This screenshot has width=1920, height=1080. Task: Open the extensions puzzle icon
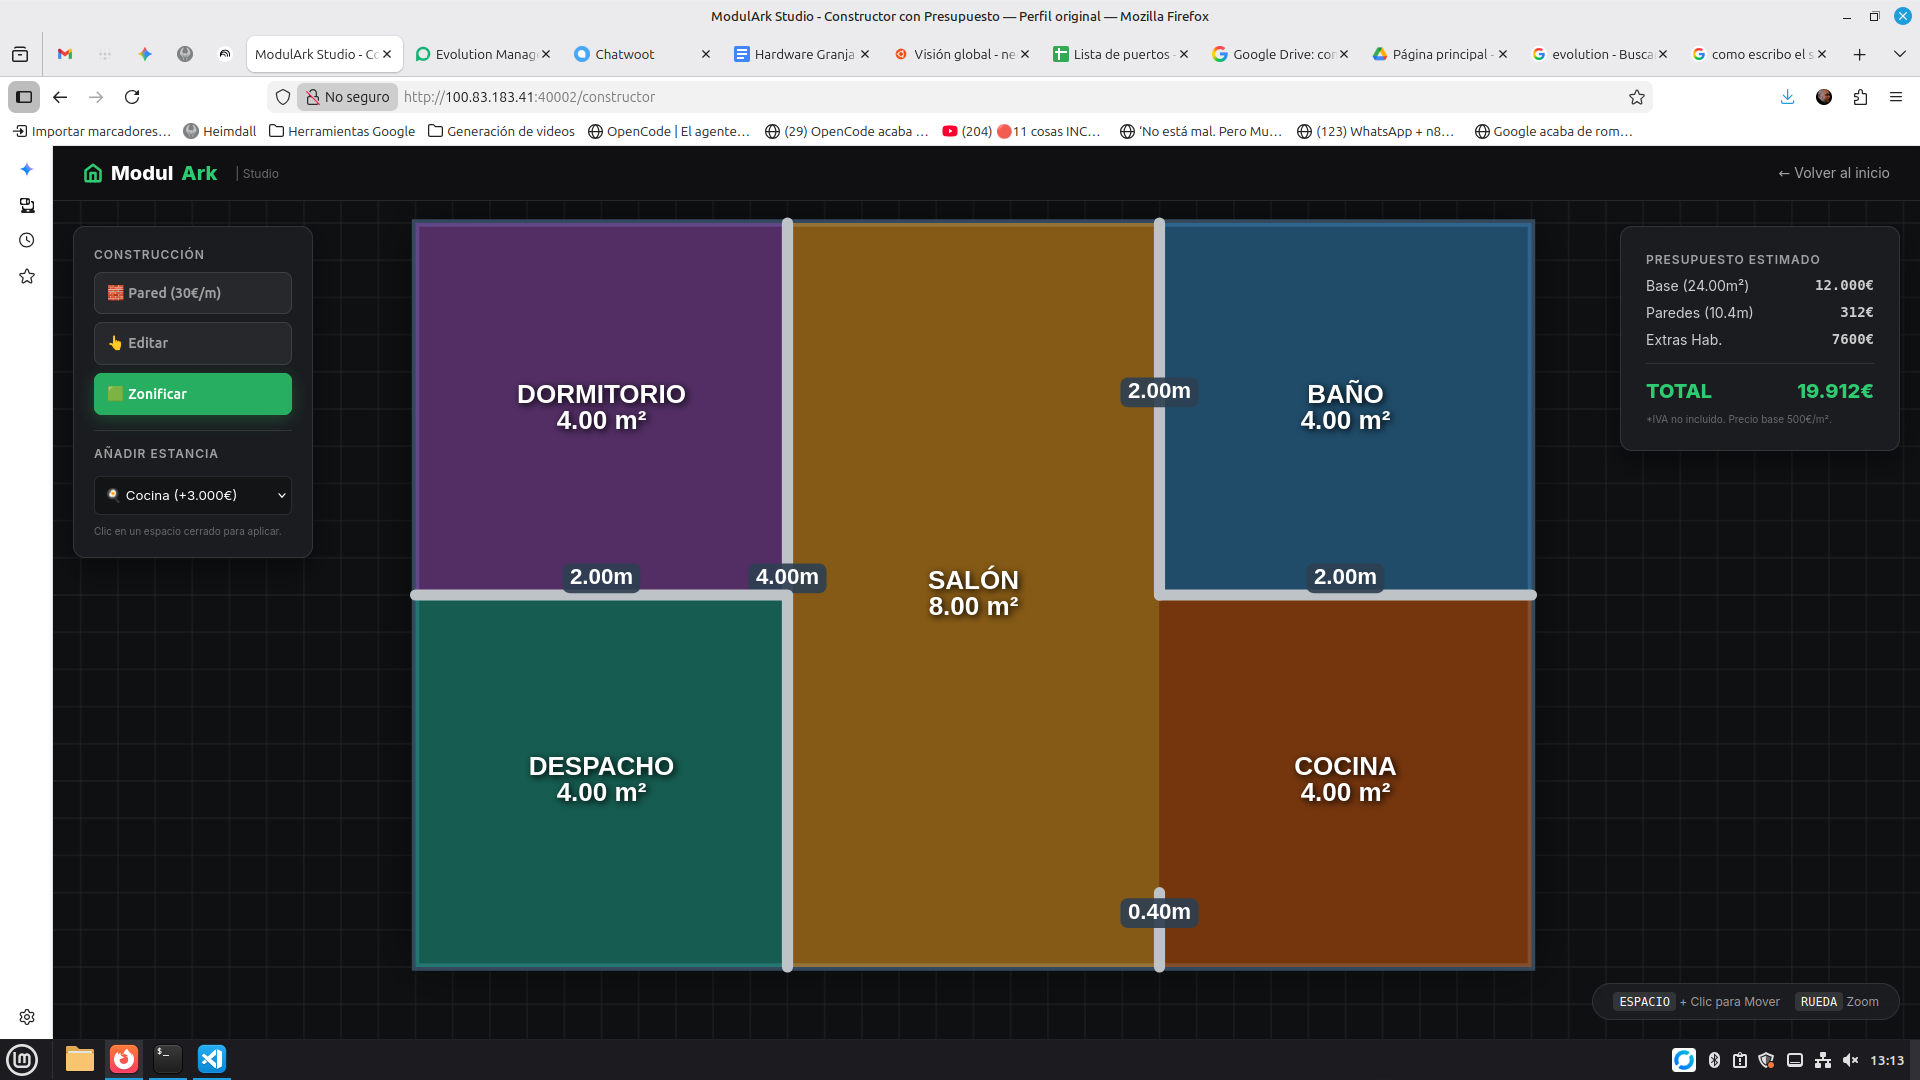pyautogui.click(x=1860, y=97)
